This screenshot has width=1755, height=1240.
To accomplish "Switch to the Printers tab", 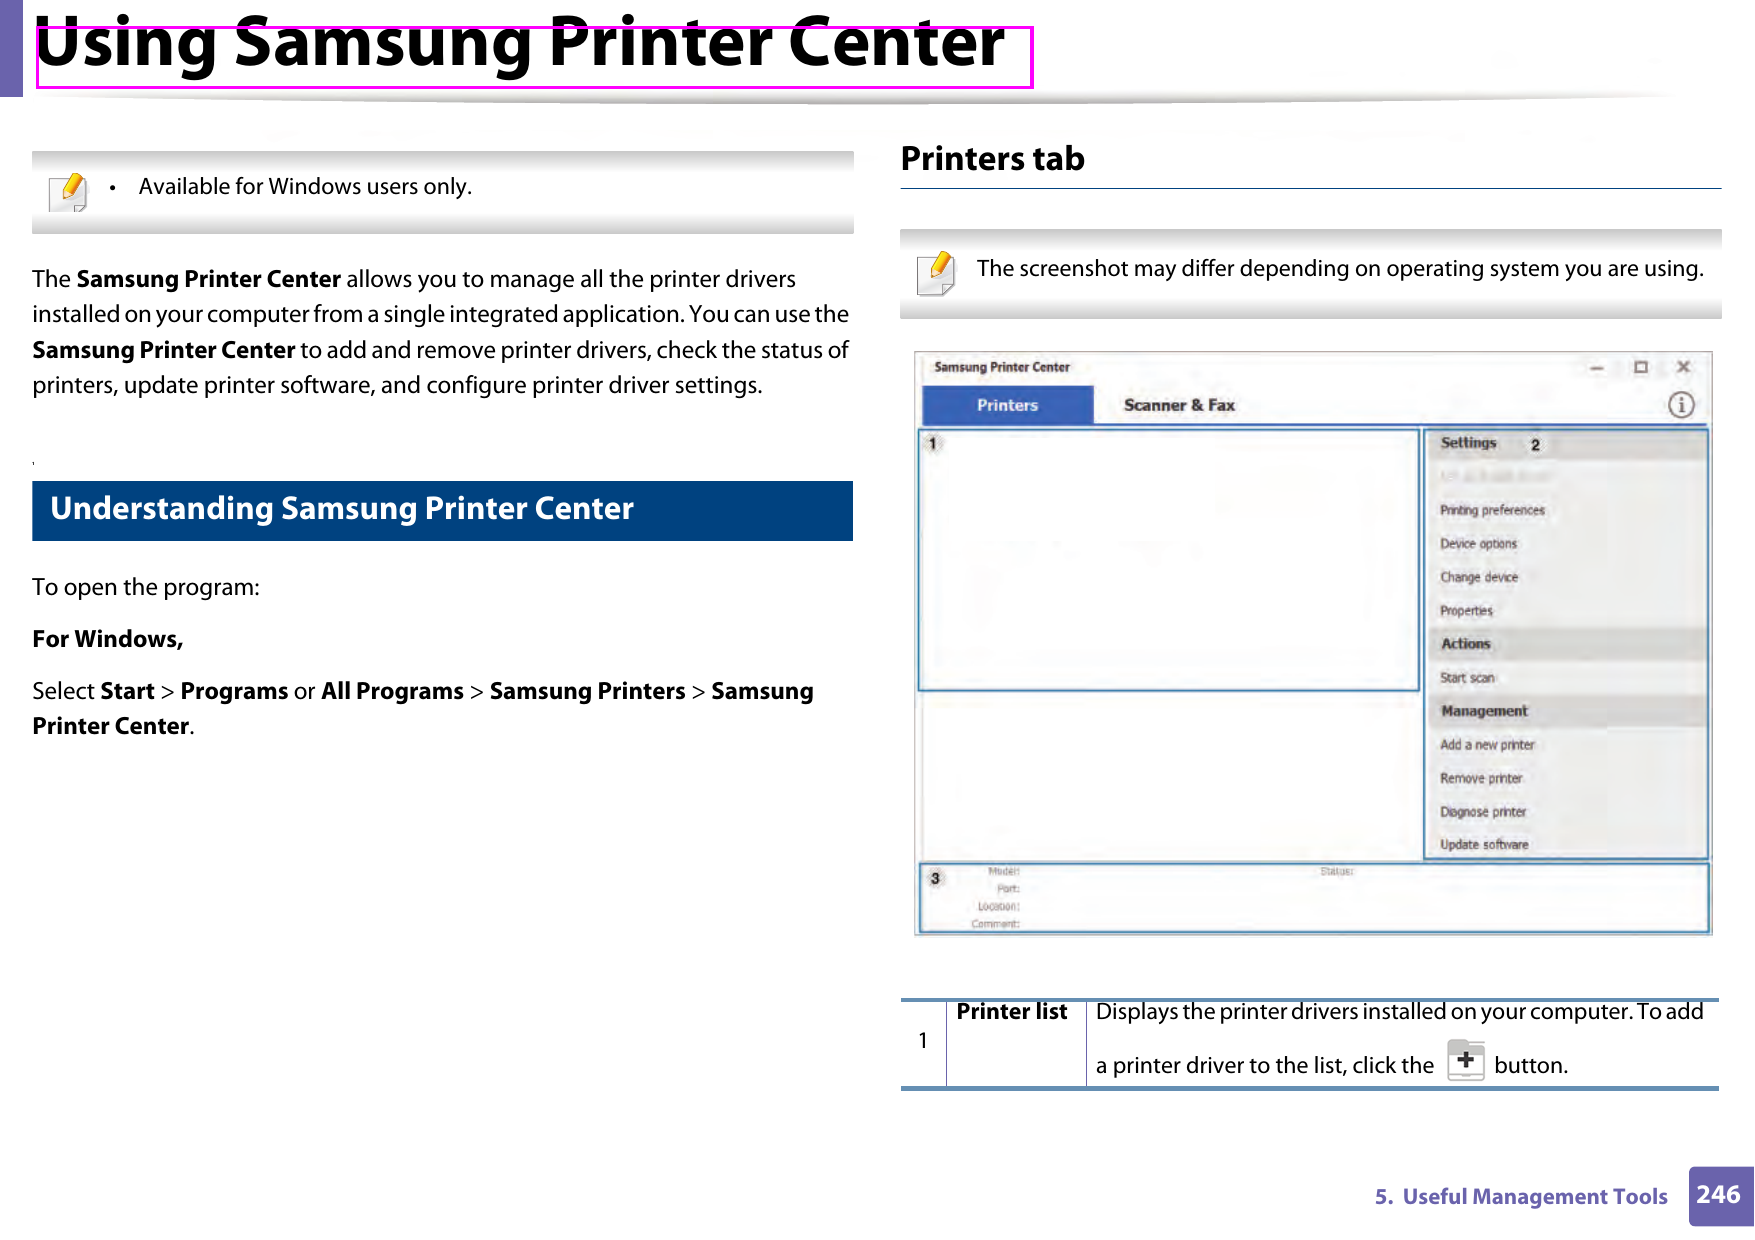I will pos(1006,405).
